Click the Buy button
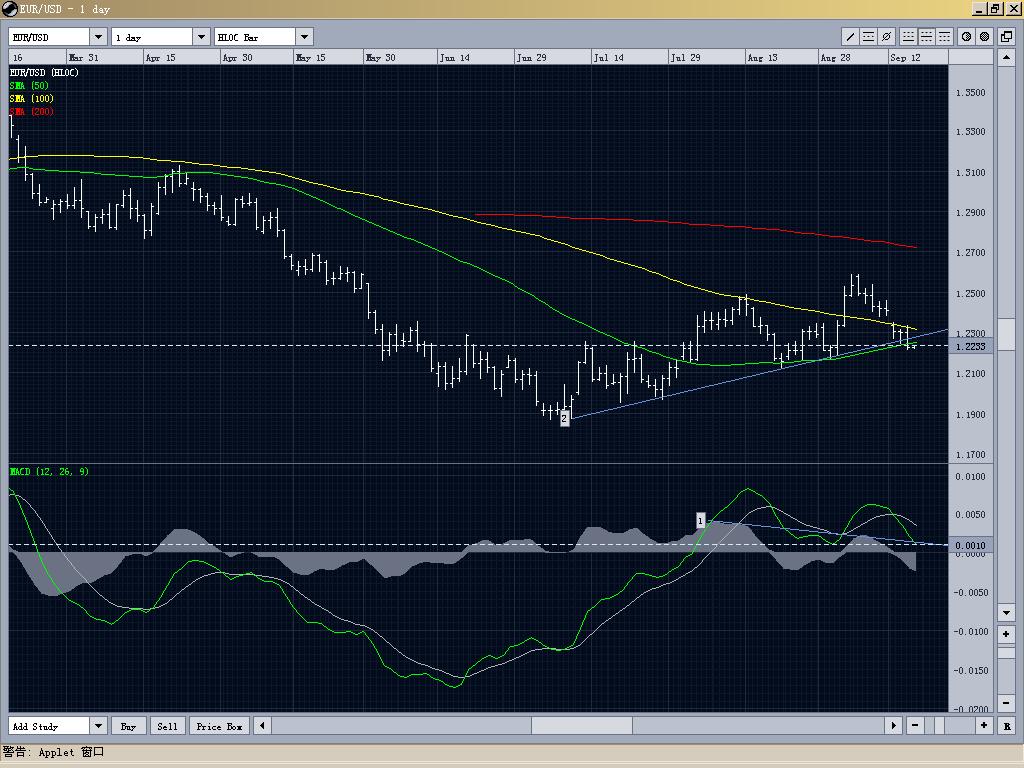1024x768 pixels. click(x=129, y=726)
